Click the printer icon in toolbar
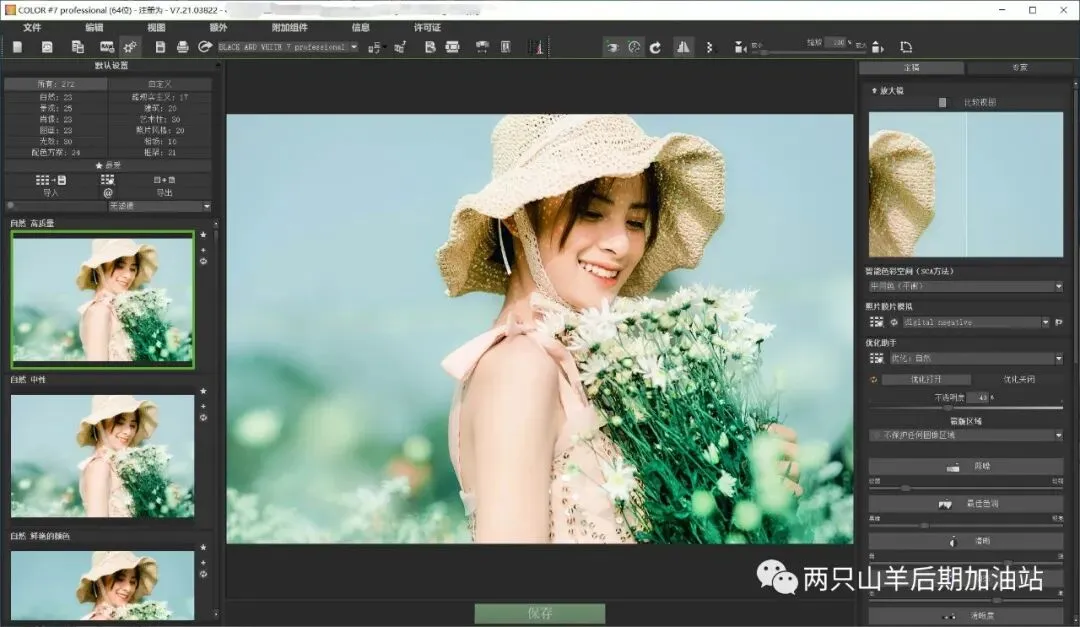Image resolution: width=1080 pixels, height=627 pixels. point(183,47)
